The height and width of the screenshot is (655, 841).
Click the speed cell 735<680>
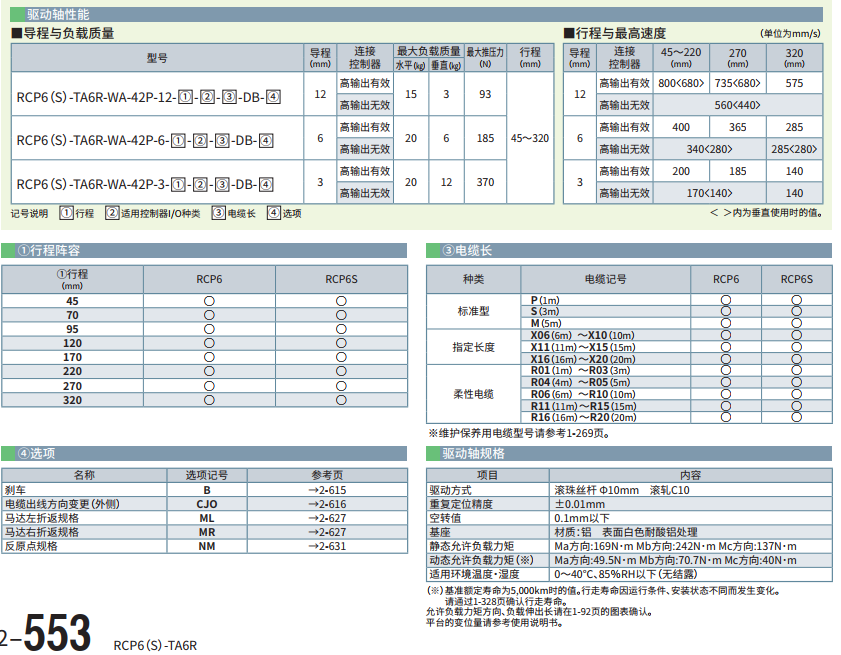pyautogui.click(x=737, y=83)
